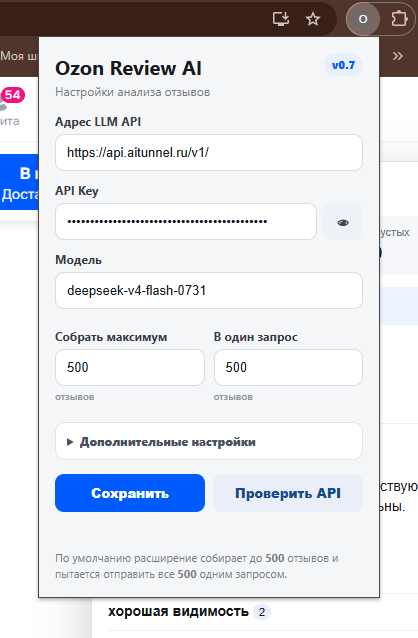
Task: Click the pink 54 notification badge
Action: point(13,95)
